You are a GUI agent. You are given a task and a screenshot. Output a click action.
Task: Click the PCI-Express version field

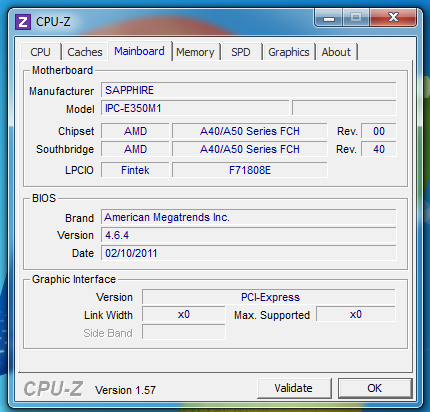coord(269,297)
